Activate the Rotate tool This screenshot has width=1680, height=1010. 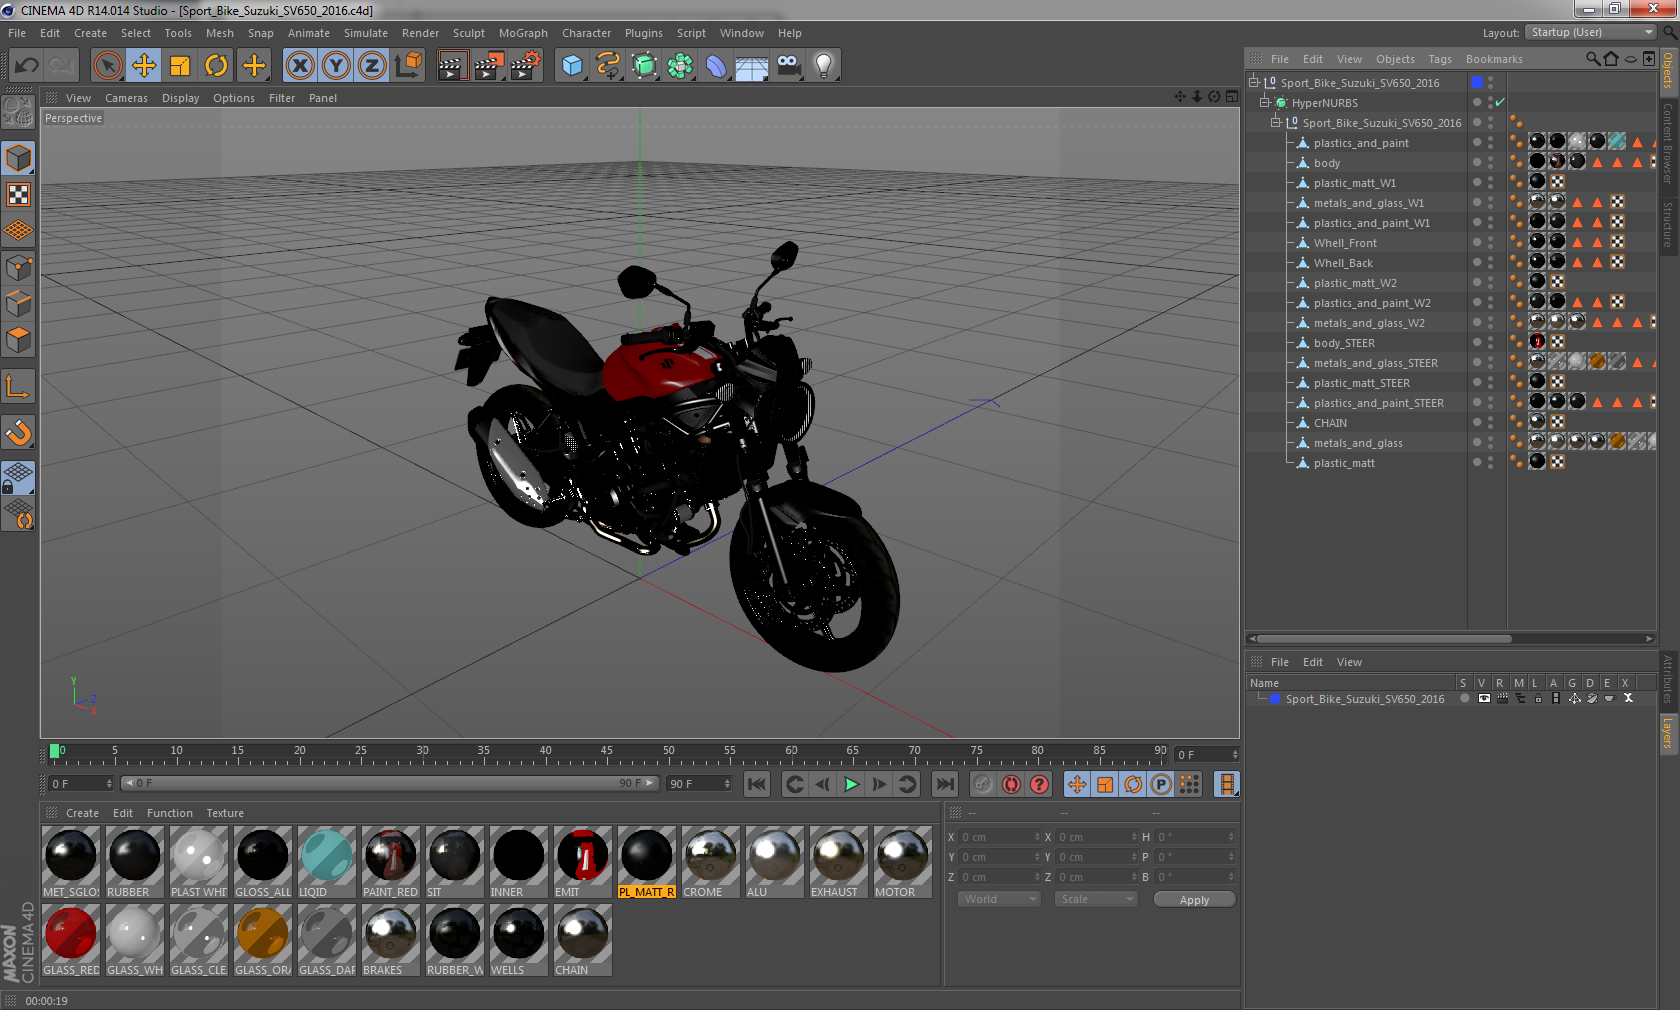coord(216,66)
